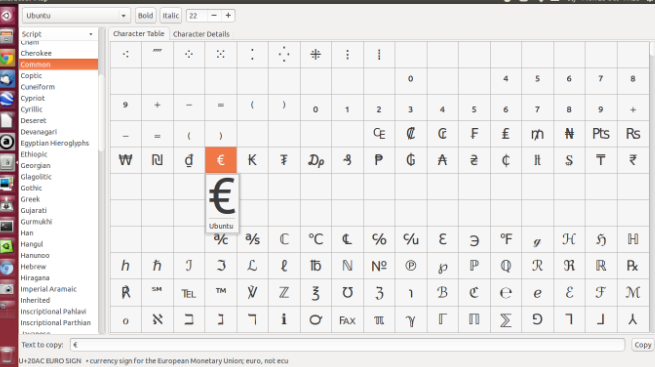Decrease font size with minus button
The height and width of the screenshot is (367, 655).
pyautogui.click(x=214, y=15)
